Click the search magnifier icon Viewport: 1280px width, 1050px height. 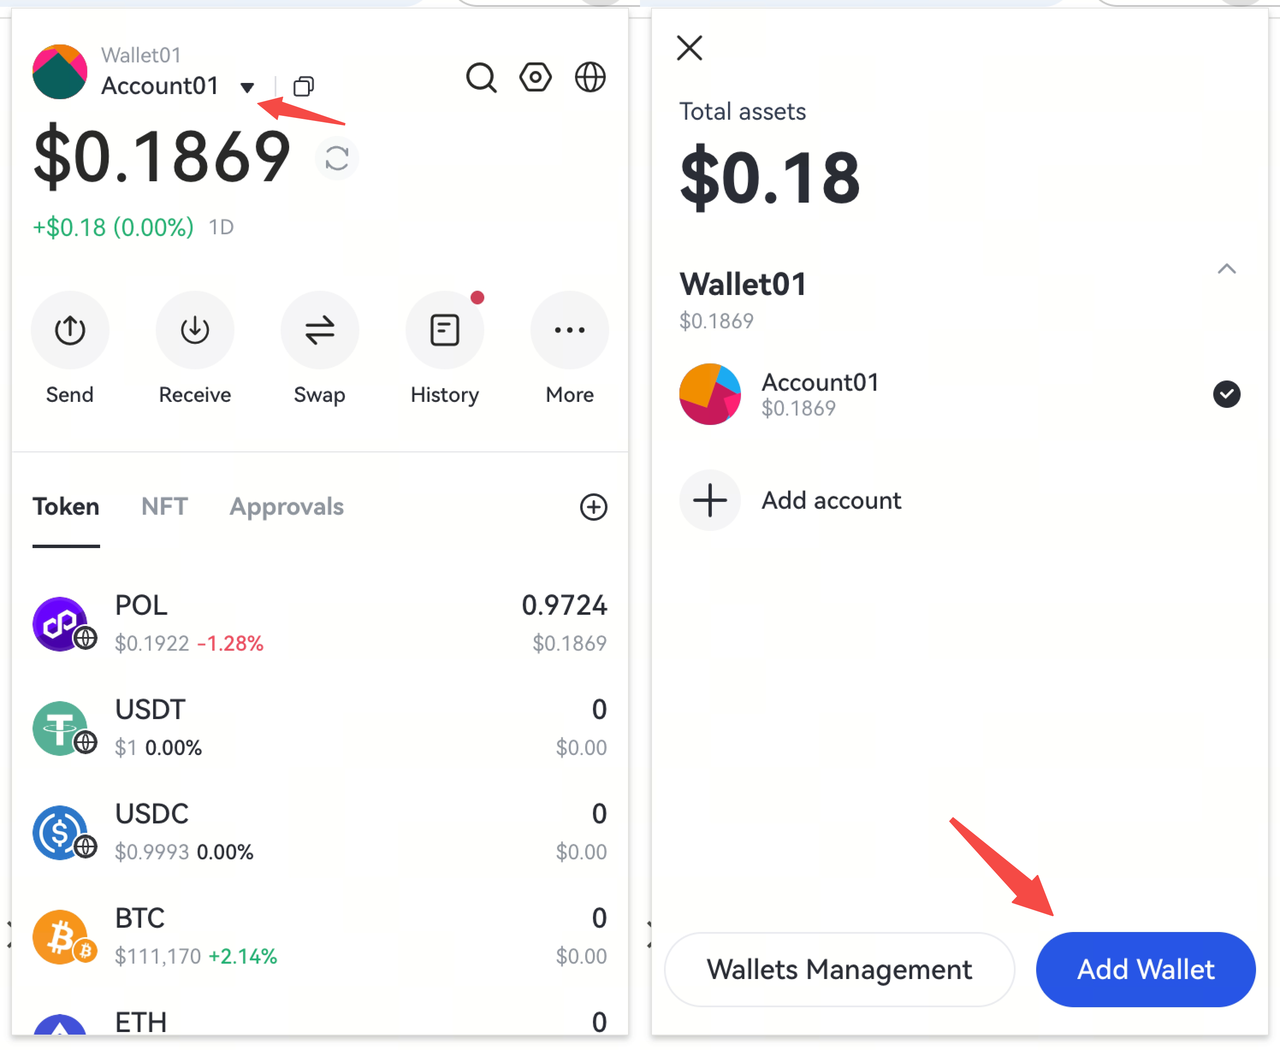pos(481,78)
